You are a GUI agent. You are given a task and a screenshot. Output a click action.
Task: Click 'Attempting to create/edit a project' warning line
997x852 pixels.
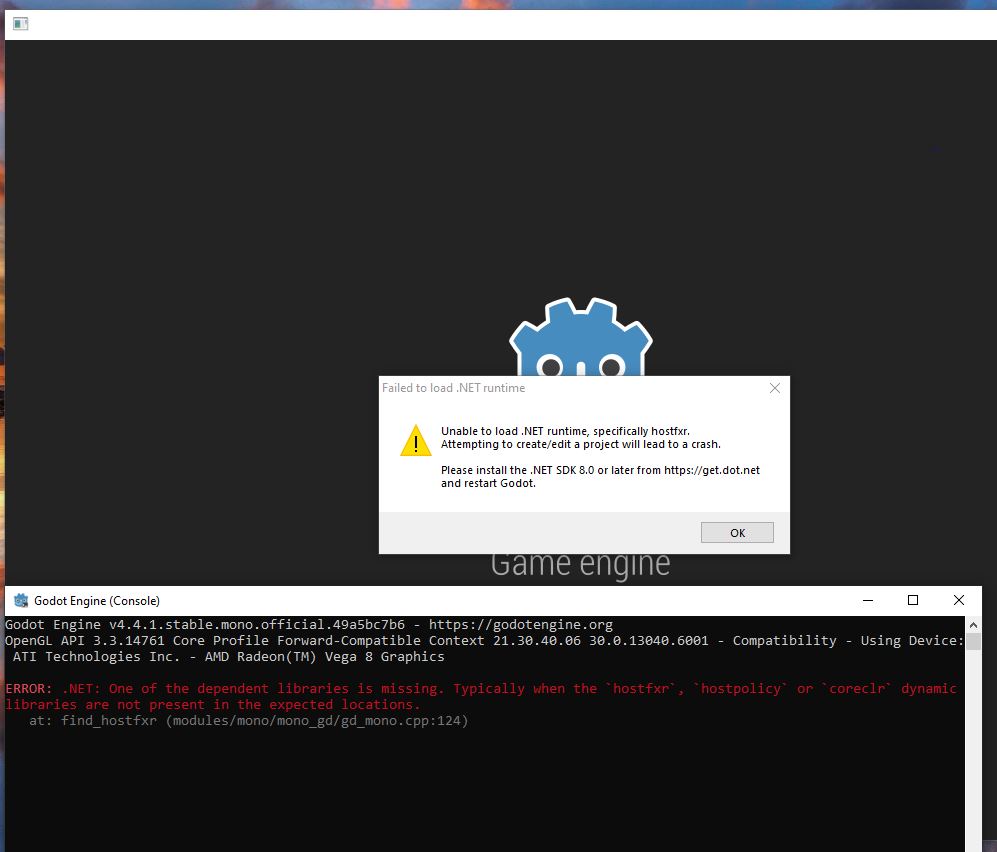(581, 444)
